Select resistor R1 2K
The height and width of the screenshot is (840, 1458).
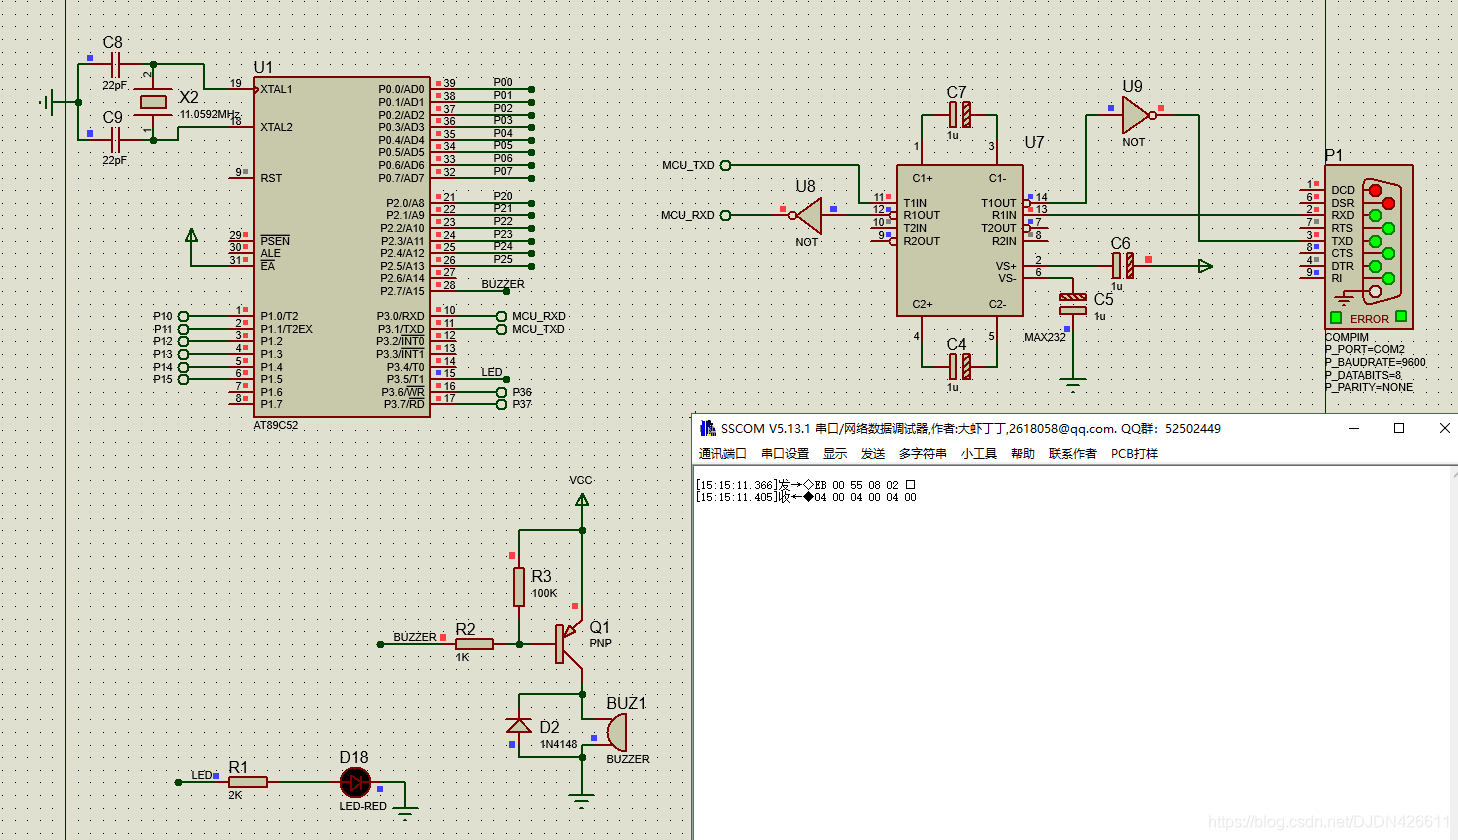pyautogui.click(x=247, y=782)
